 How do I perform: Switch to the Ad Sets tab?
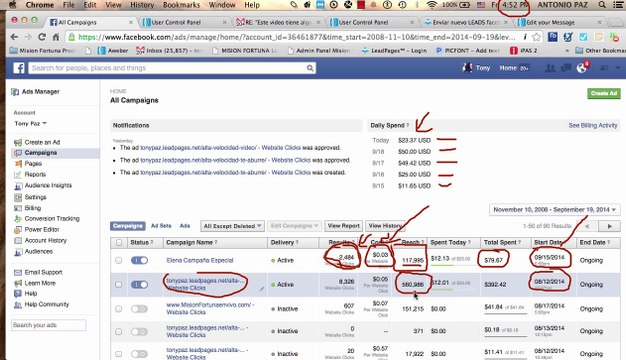(x=161, y=226)
